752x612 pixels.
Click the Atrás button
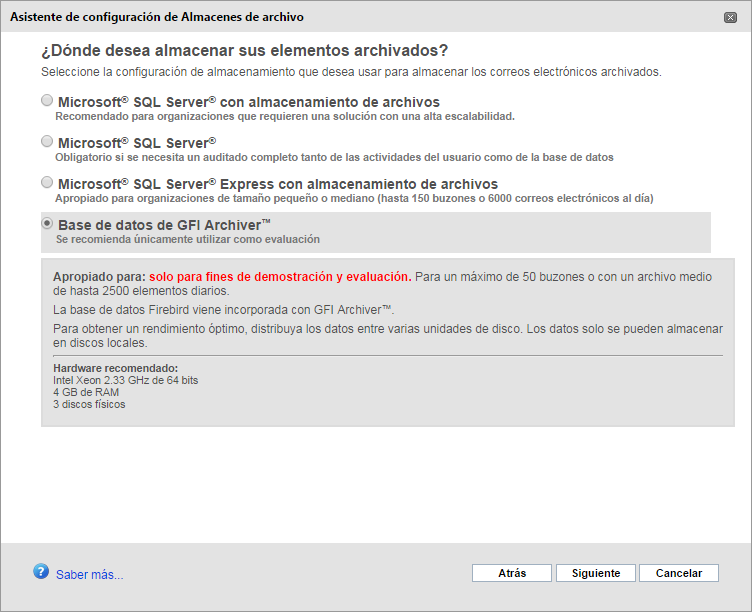(512, 573)
